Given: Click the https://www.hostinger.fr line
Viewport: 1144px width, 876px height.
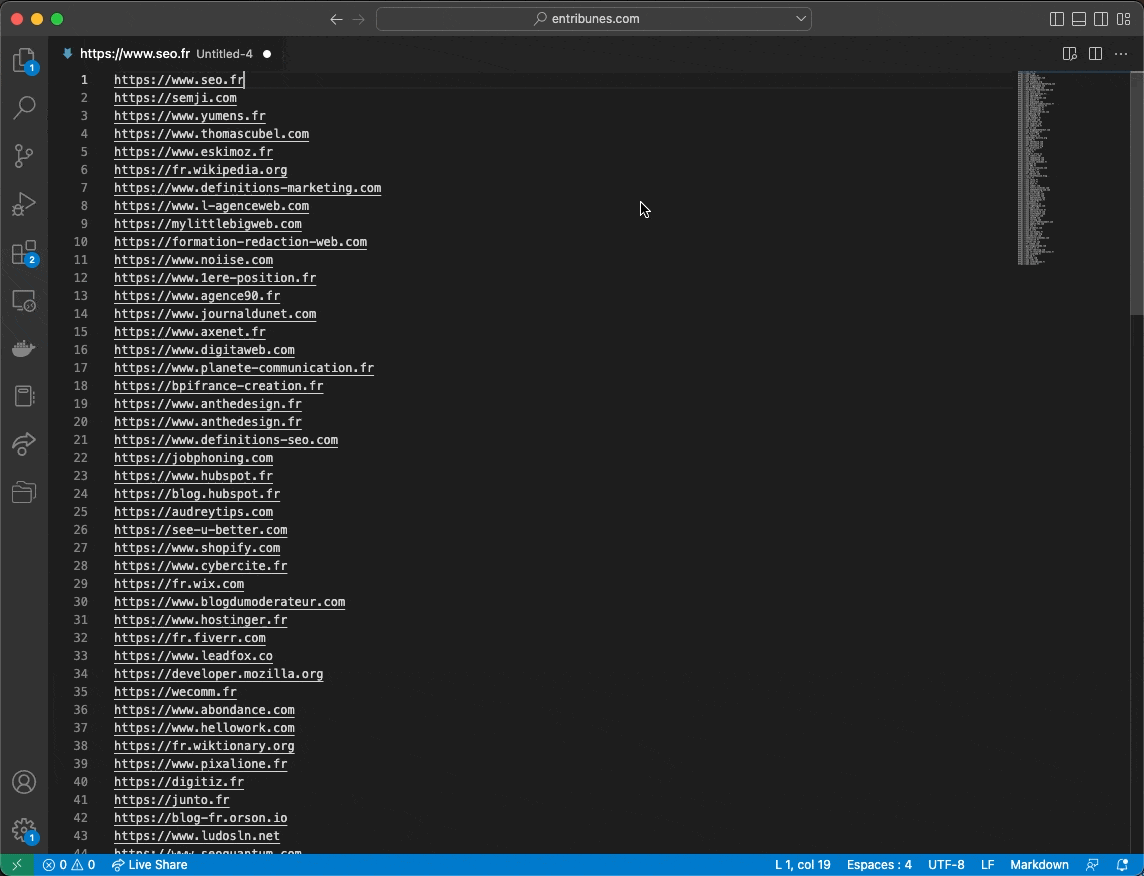Looking at the screenshot, I should 201,620.
